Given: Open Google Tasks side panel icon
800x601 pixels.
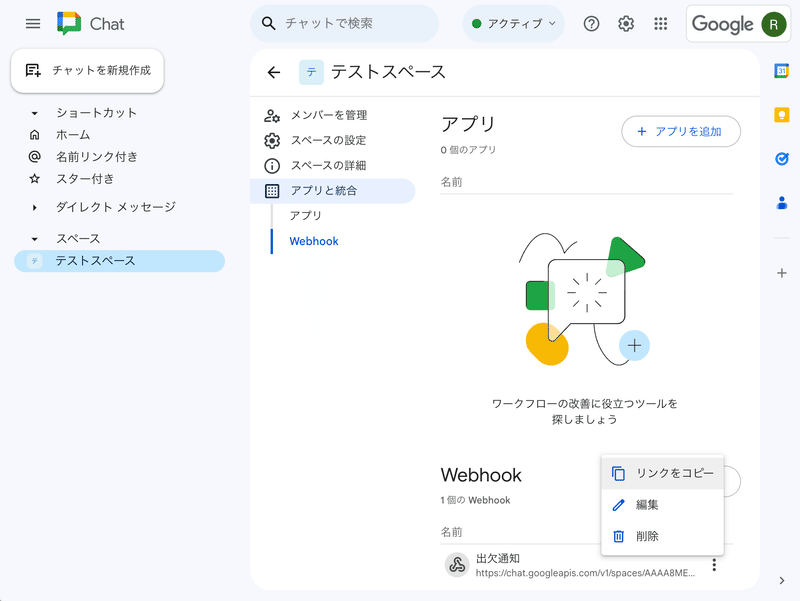Looking at the screenshot, I should 782,159.
